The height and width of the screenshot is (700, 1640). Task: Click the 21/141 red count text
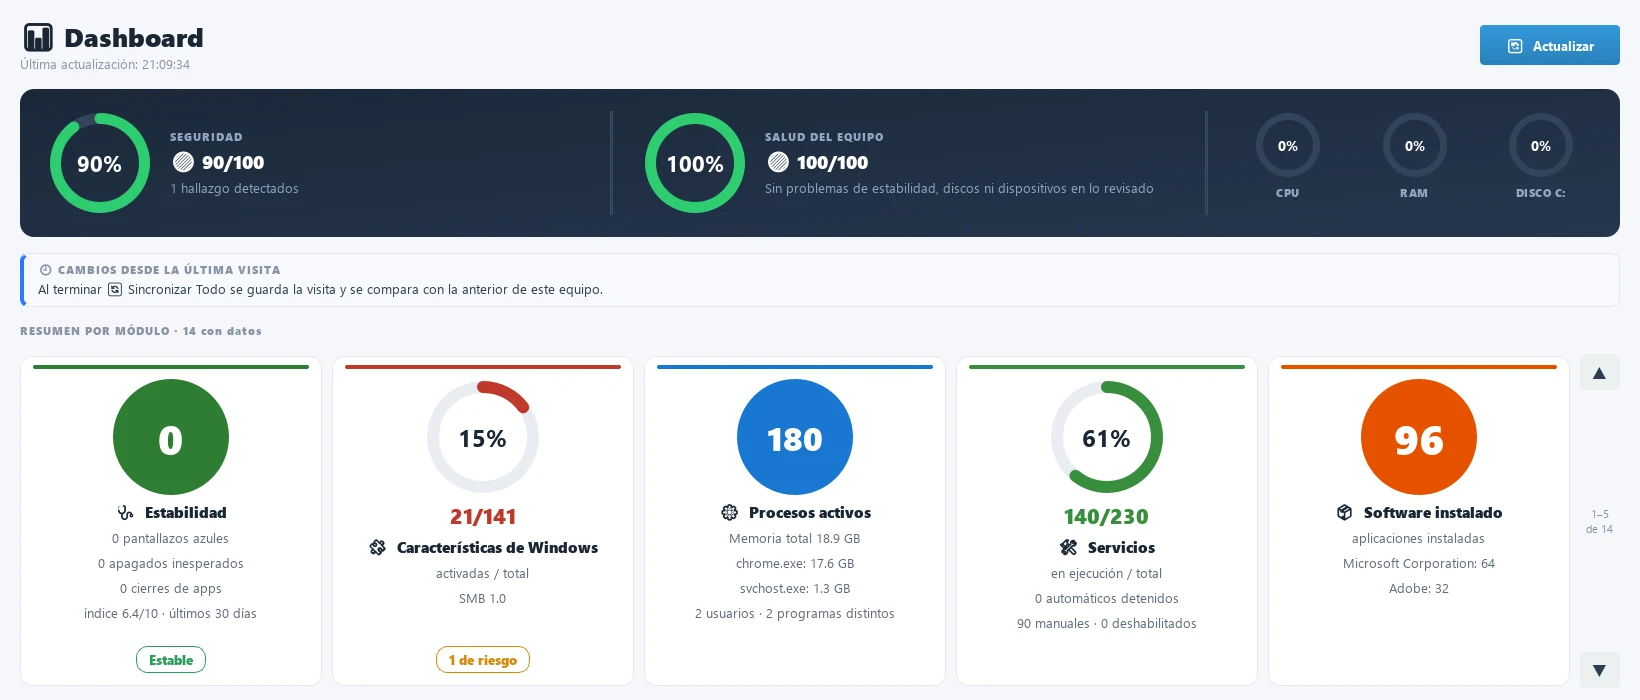coord(483,517)
